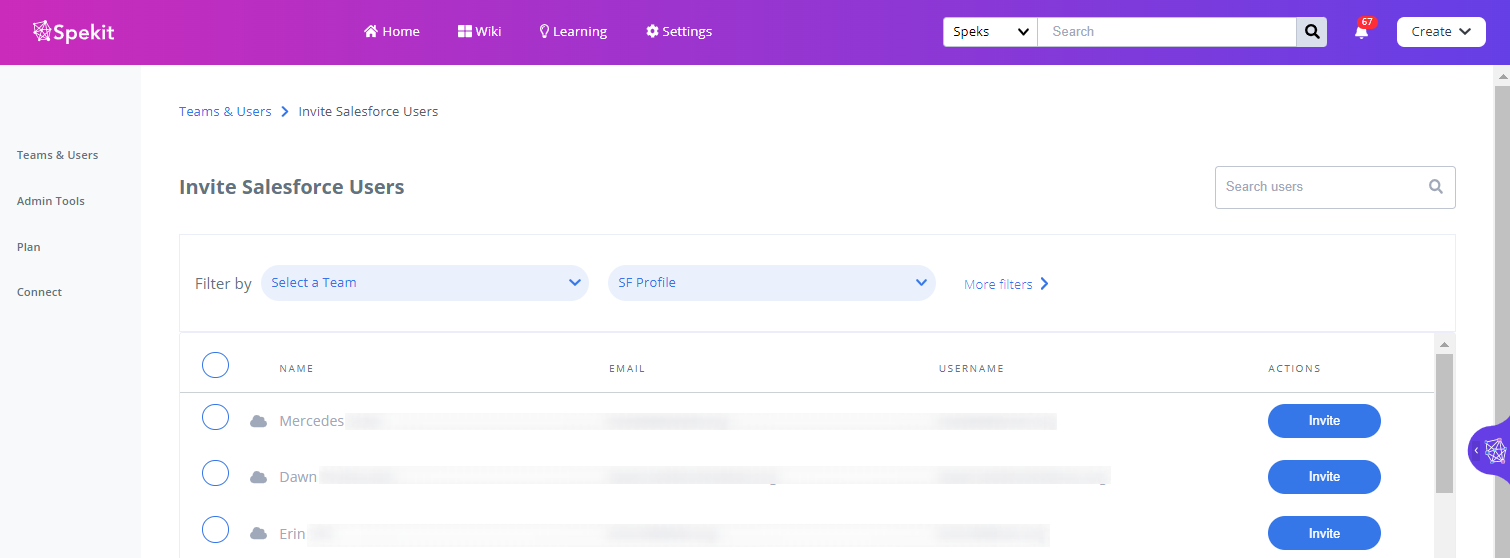Open the notifications bell
Image resolution: width=1510 pixels, height=558 pixels.
(1361, 31)
